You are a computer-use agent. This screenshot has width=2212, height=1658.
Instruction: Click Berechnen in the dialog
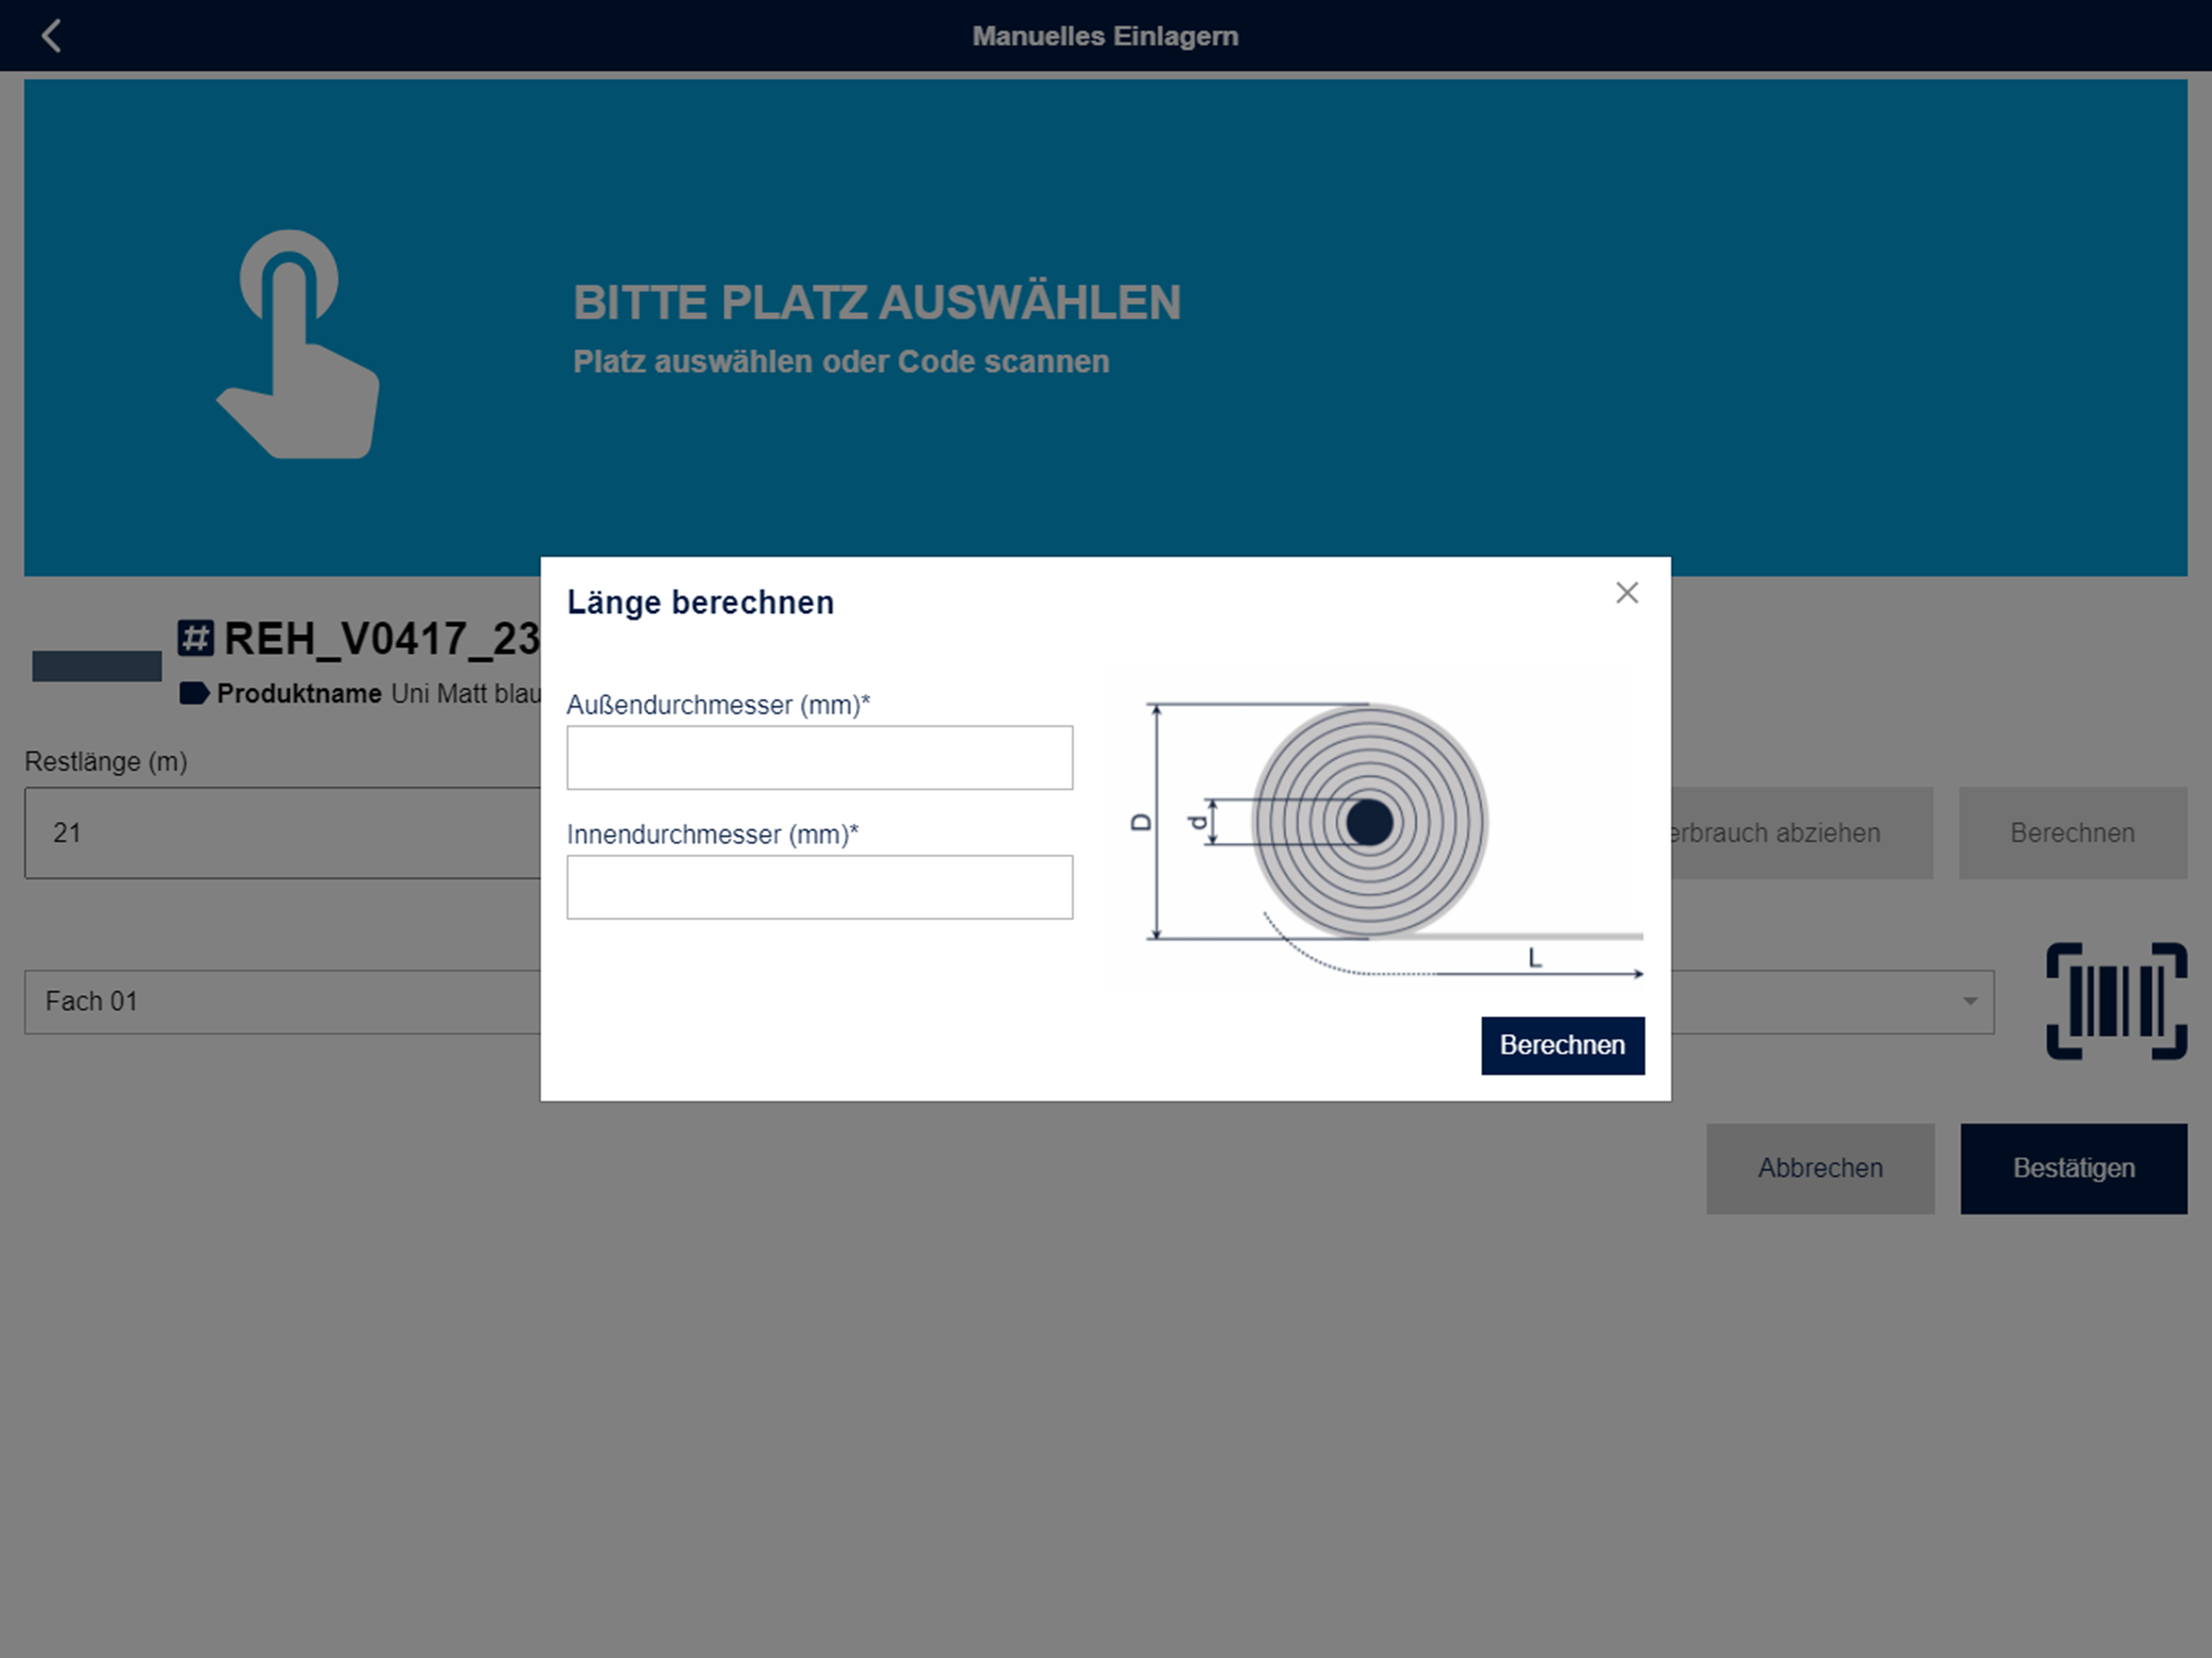coord(1563,1045)
